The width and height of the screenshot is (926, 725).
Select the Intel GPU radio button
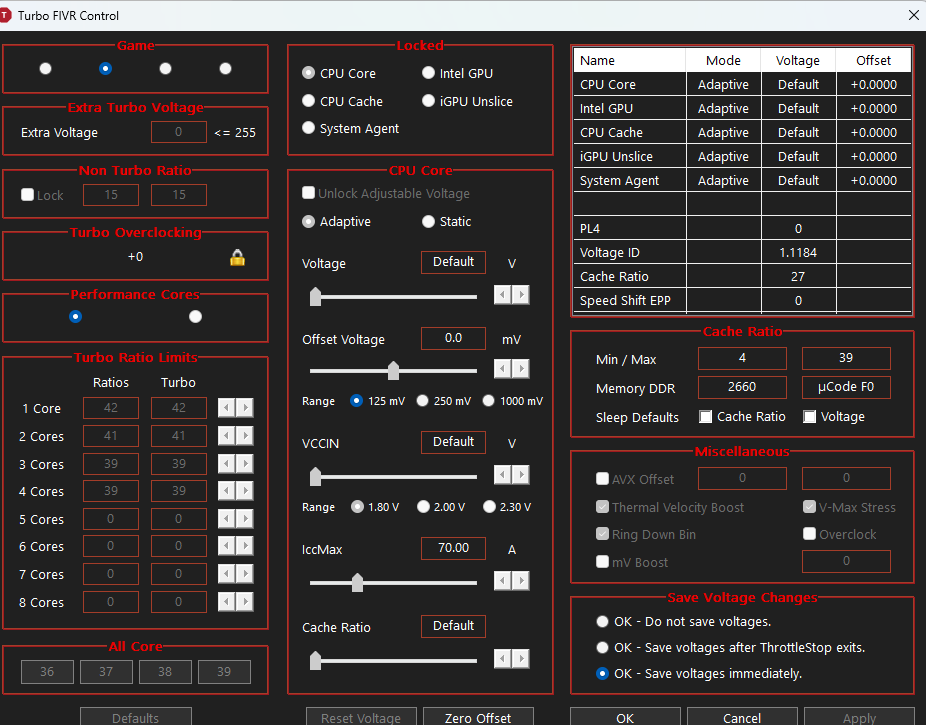tap(428, 73)
